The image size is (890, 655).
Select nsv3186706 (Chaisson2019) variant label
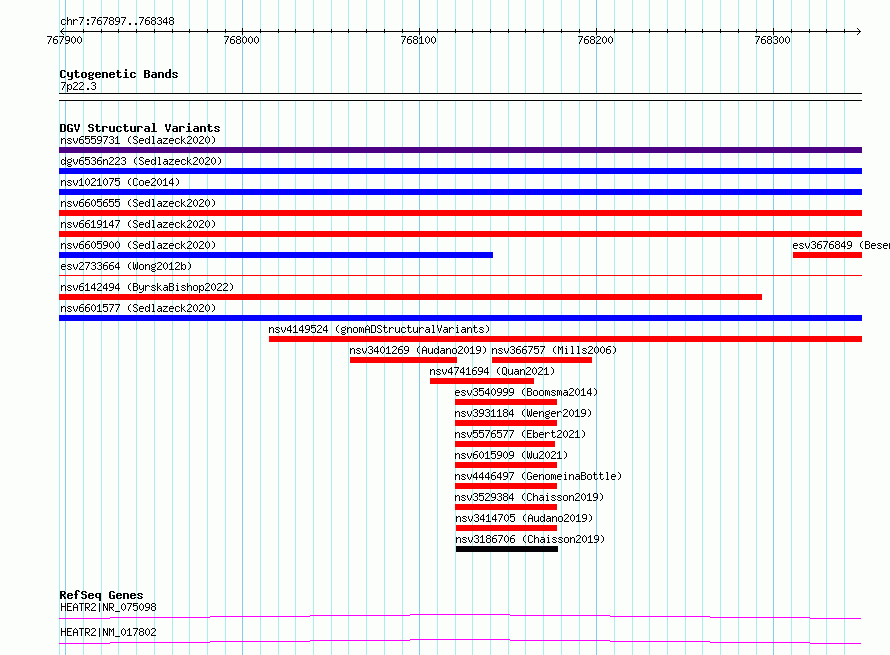(530, 539)
